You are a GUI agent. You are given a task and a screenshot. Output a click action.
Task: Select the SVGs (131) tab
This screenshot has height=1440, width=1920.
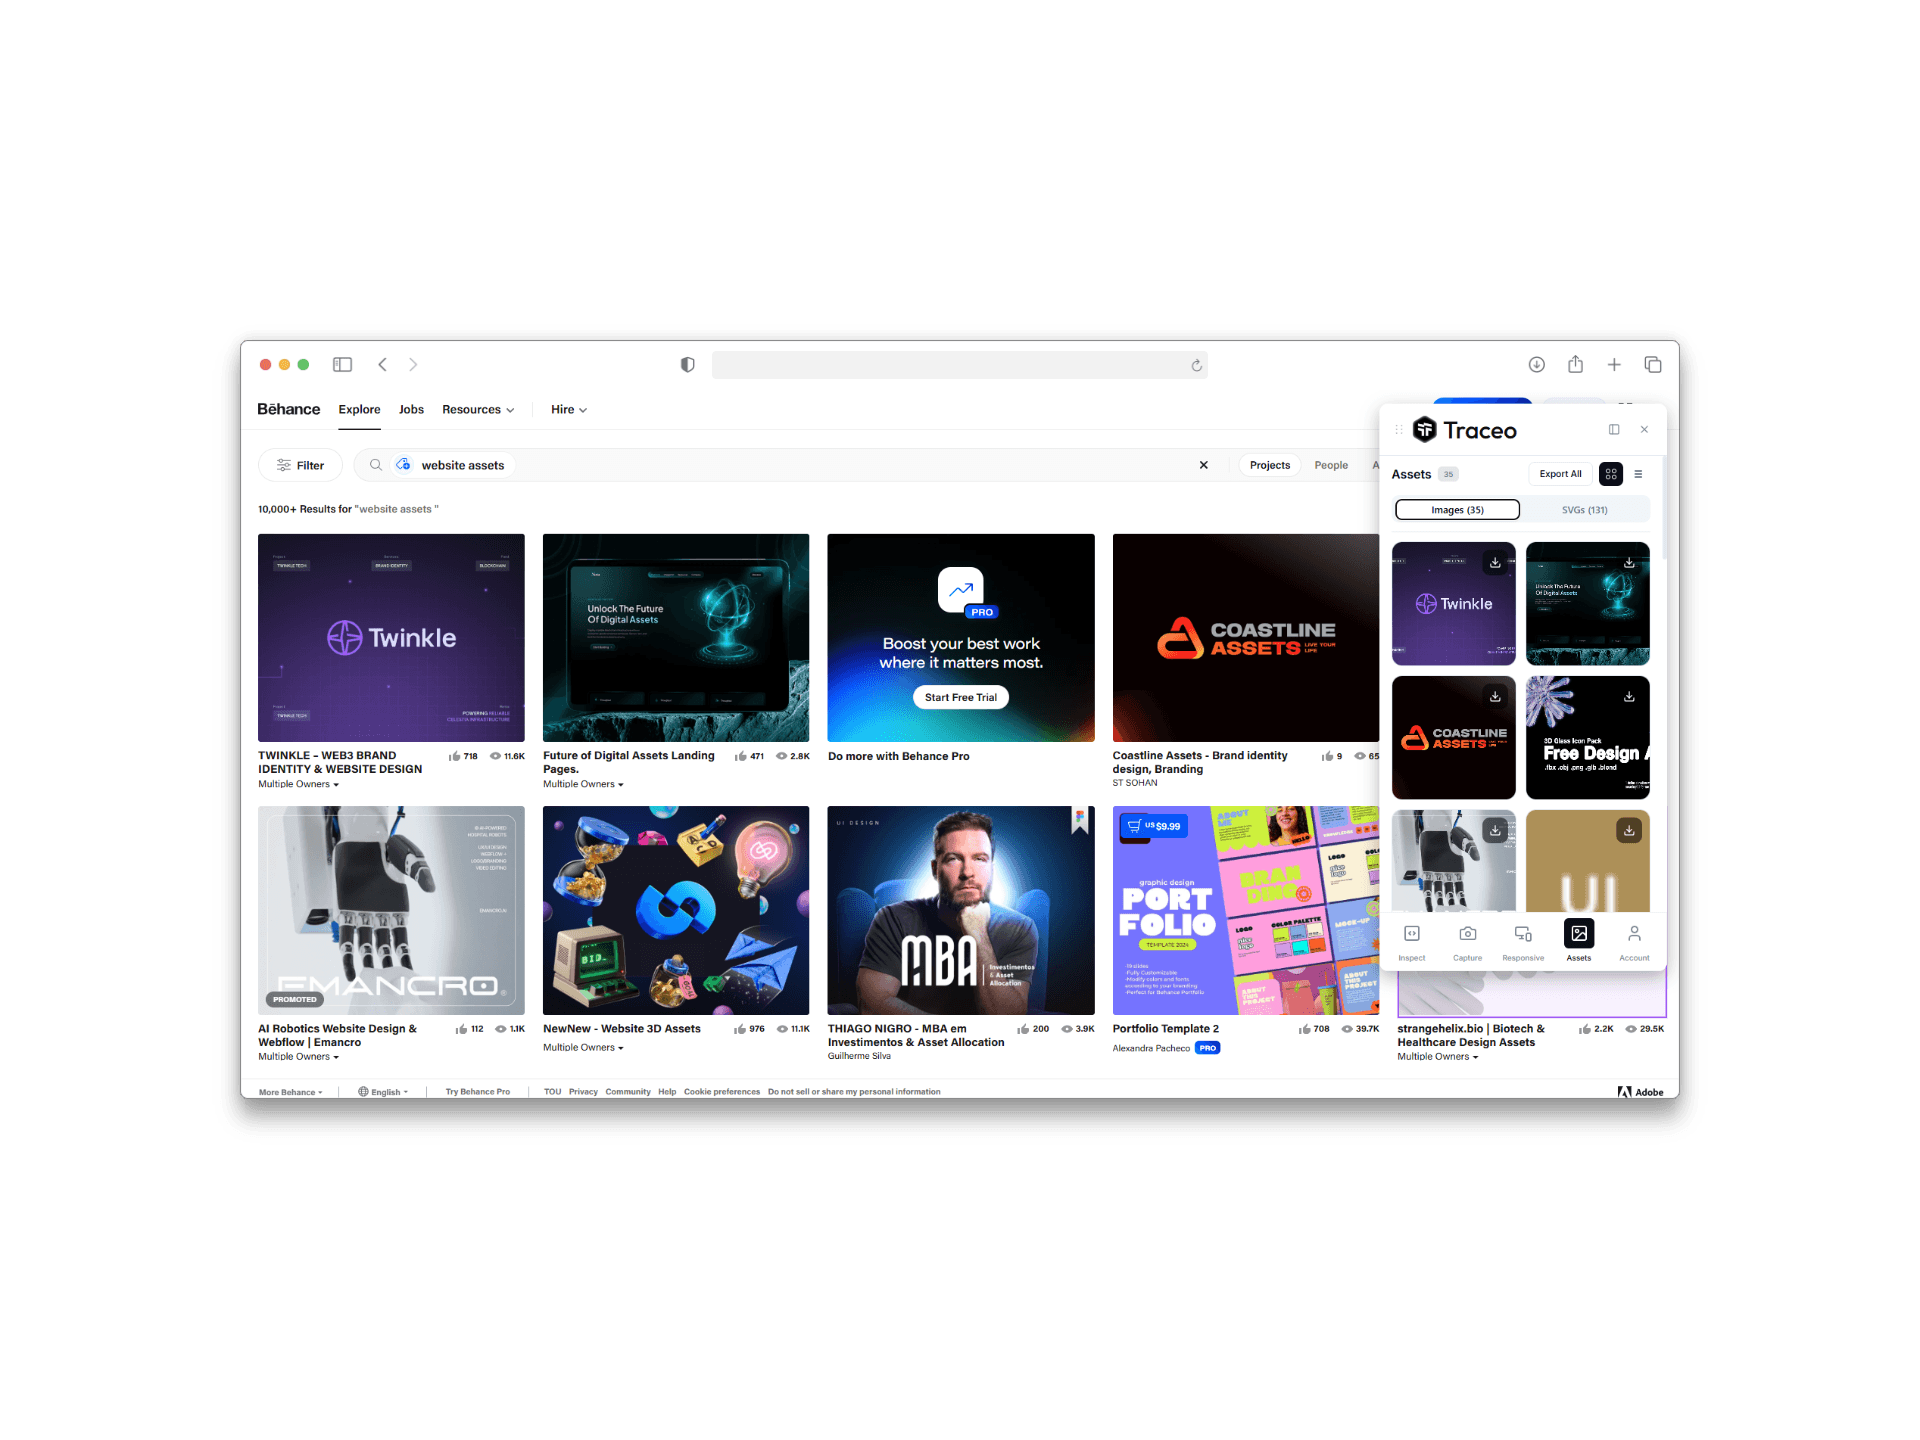click(1584, 510)
